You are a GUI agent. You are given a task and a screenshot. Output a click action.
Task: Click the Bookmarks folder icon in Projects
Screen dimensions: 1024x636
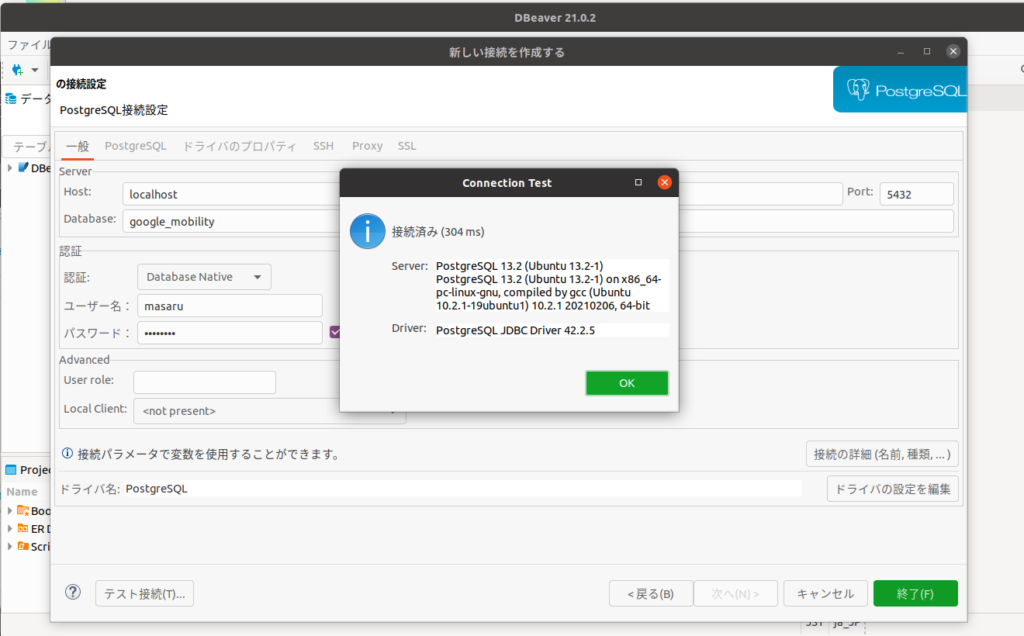point(23,510)
